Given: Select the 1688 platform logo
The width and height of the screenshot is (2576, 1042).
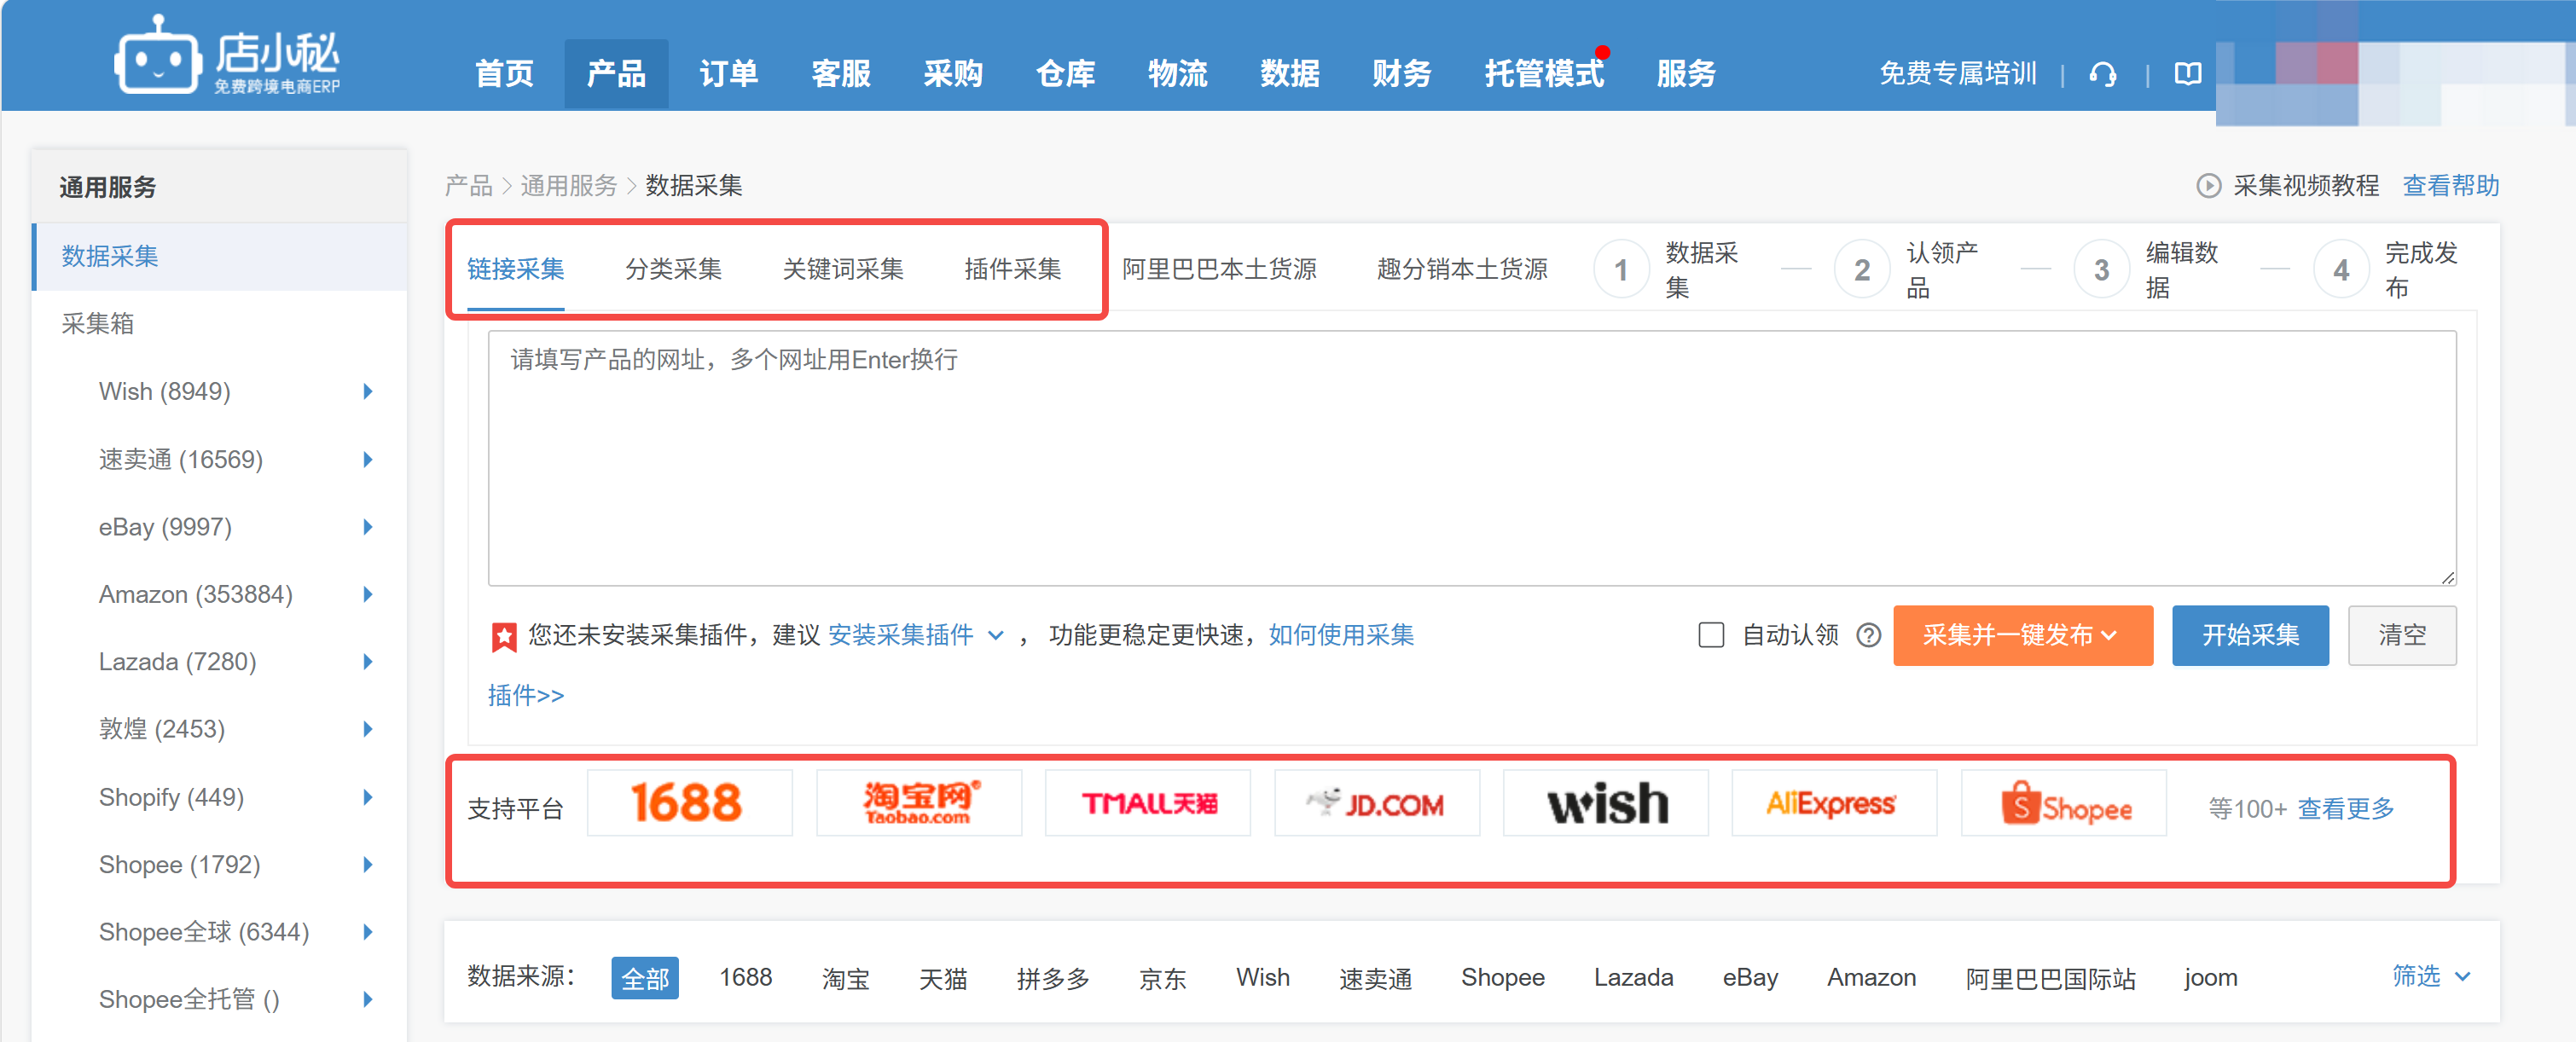Looking at the screenshot, I should point(689,803).
